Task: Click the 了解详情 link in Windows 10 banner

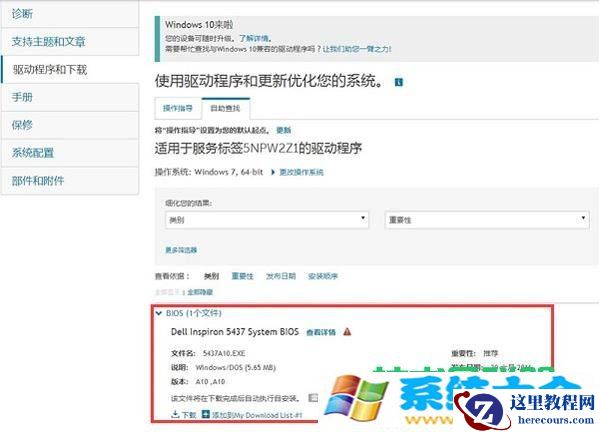Action: 254,38
